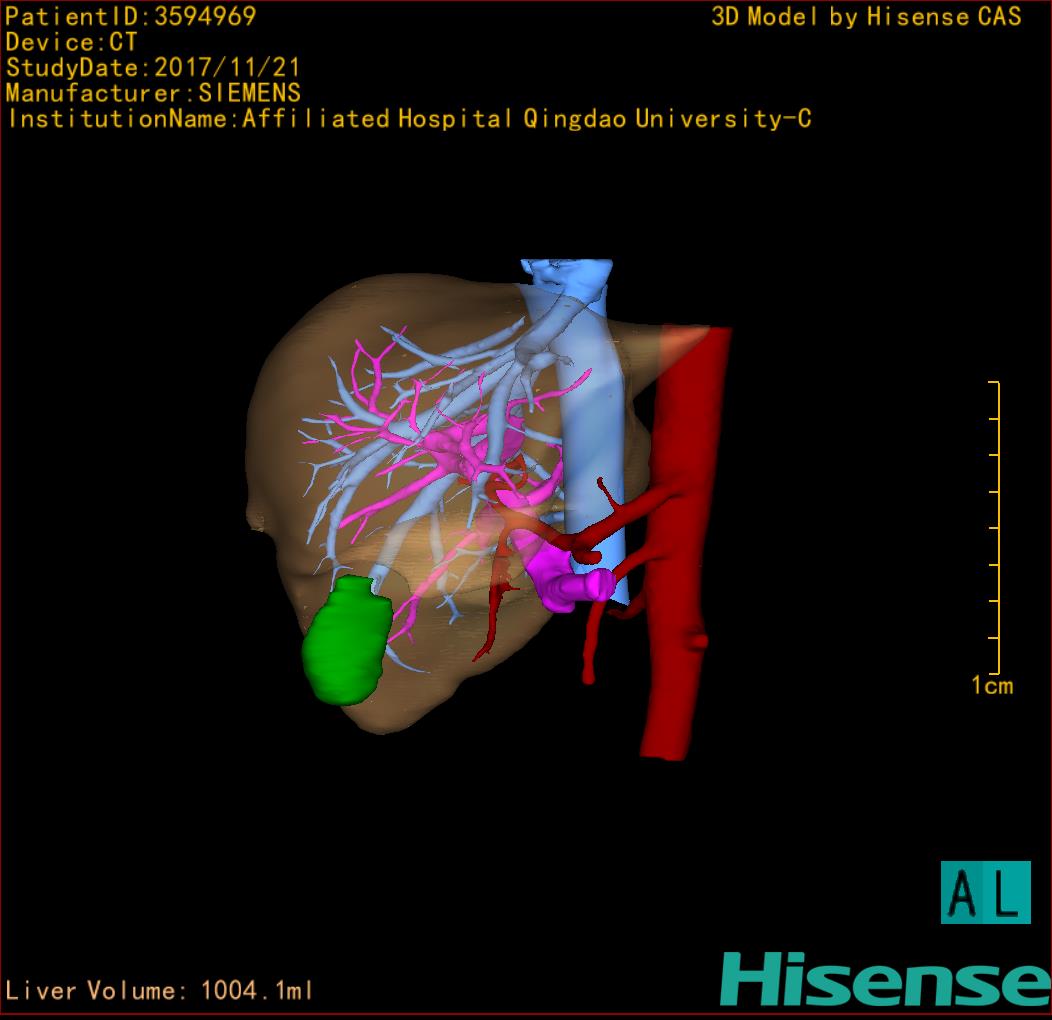Image resolution: width=1052 pixels, height=1020 pixels.
Task: Click the 'Manufacturer:SIEMENS' text
Action: point(152,93)
